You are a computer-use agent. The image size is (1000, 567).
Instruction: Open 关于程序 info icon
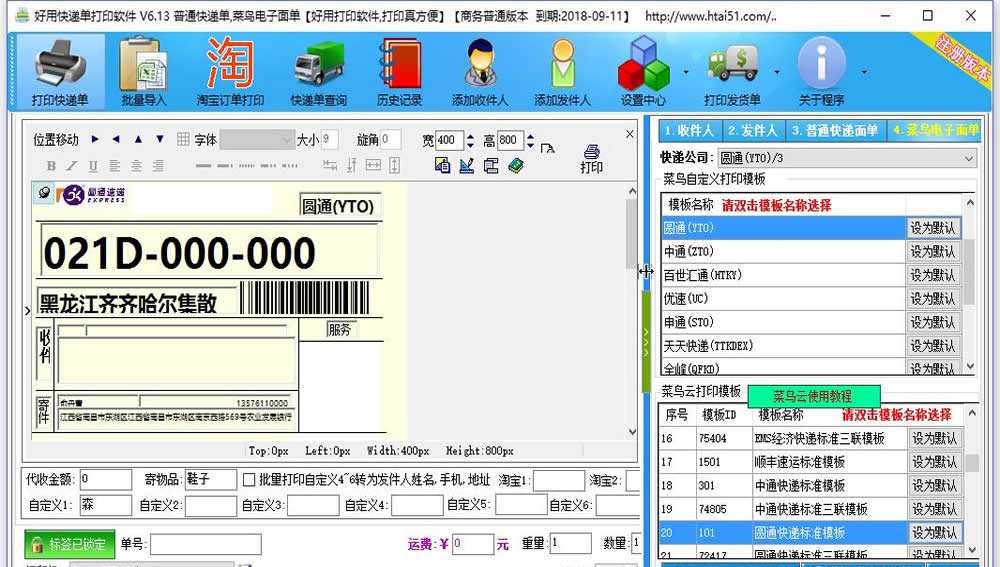click(x=821, y=71)
